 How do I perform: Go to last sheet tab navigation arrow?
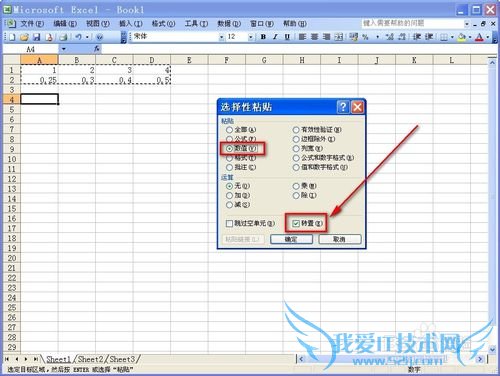coord(35,359)
